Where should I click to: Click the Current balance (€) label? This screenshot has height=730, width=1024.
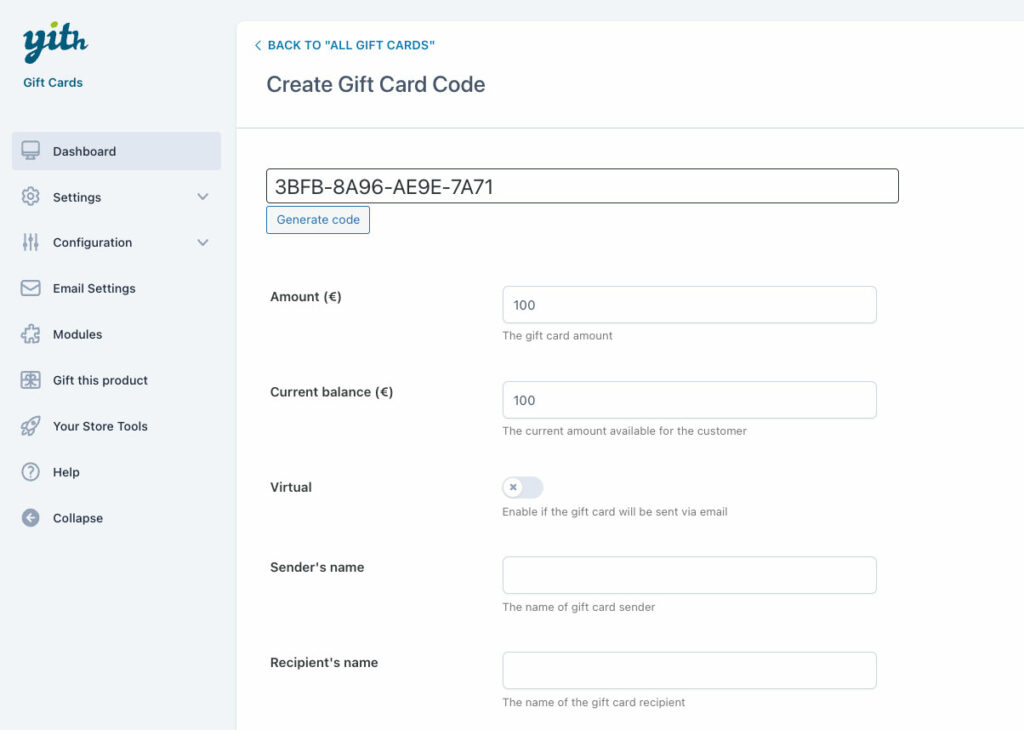(x=332, y=392)
